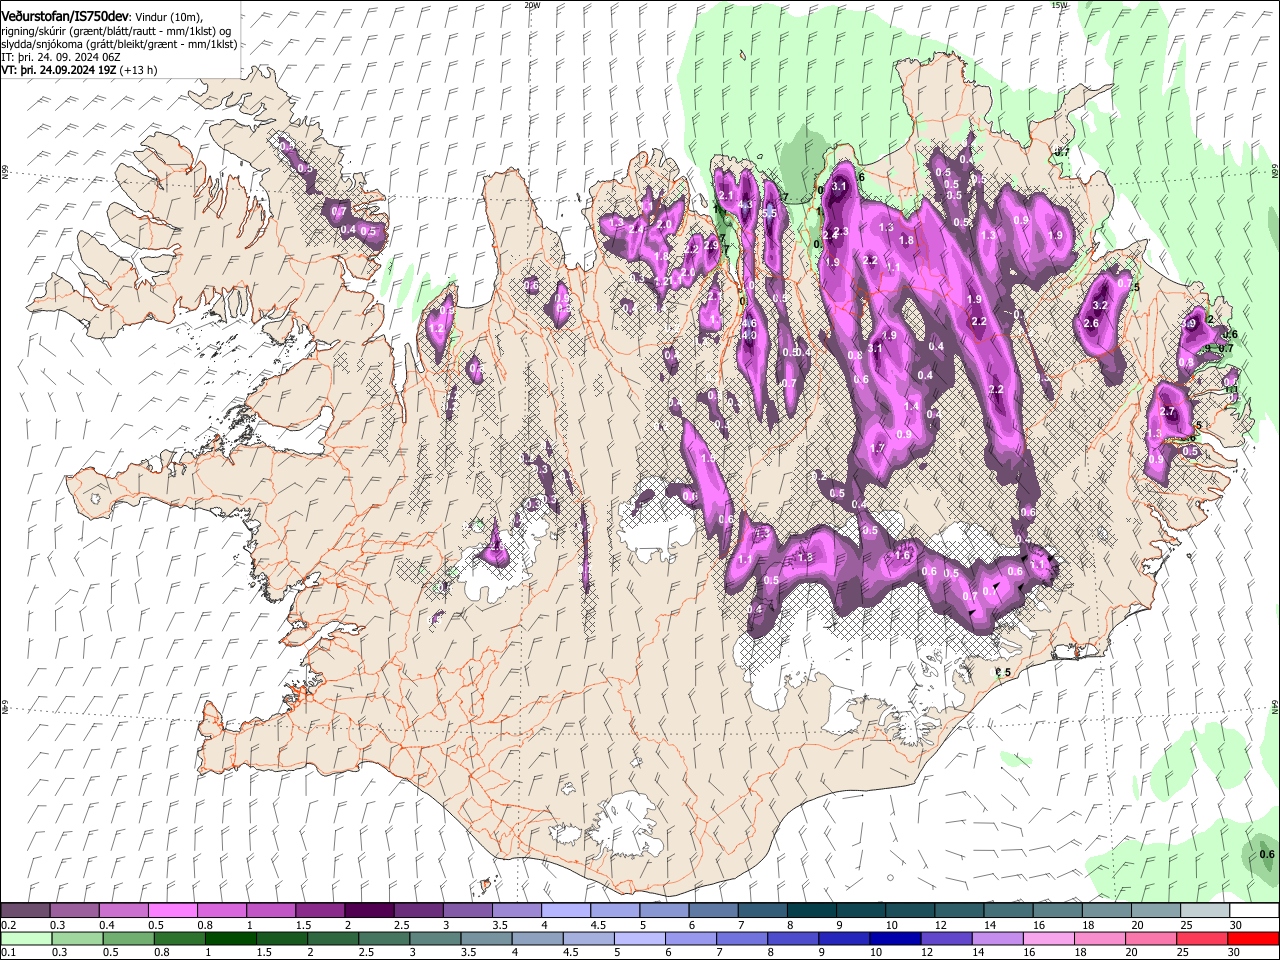Click the darkest purple swatch labeled 2 in the snow legend
Viewport: 1280px width, 960px height.
[368, 911]
